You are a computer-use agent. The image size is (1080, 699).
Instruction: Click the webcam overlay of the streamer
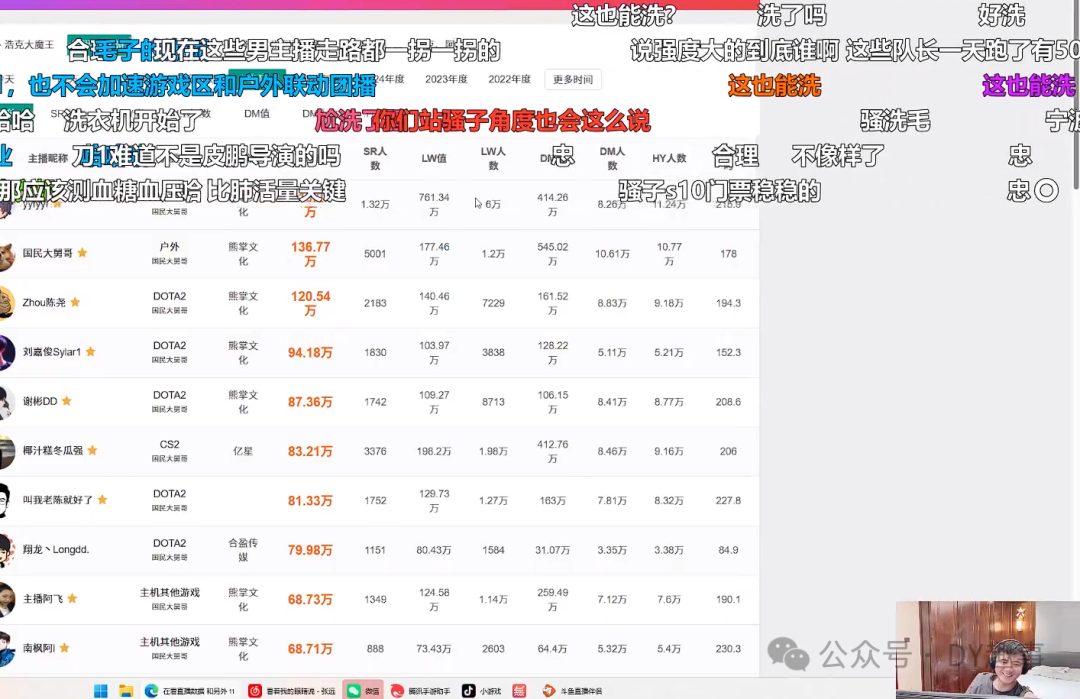tap(988, 650)
